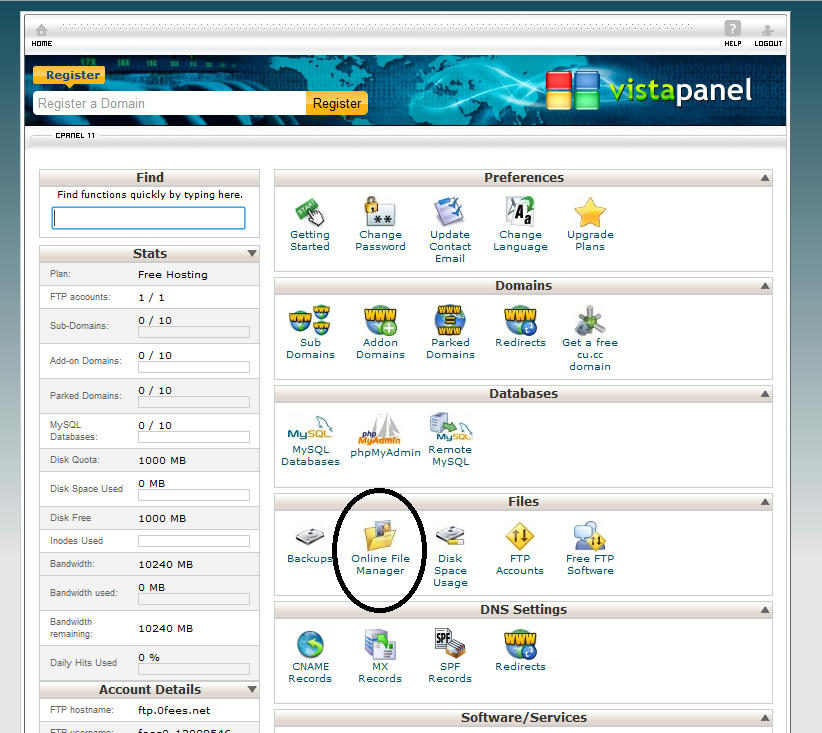Collapse the Domains section
822x733 pixels.
(x=765, y=286)
